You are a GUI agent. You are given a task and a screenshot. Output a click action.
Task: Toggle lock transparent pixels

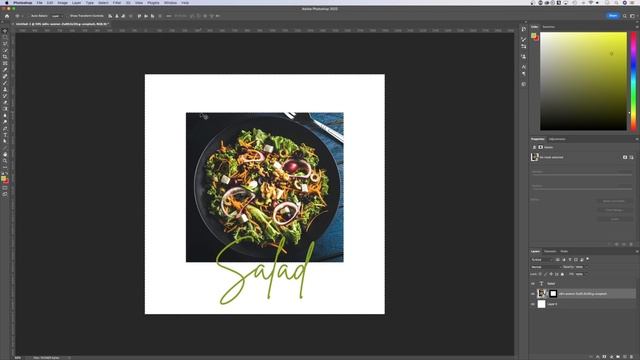click(540, 274)
